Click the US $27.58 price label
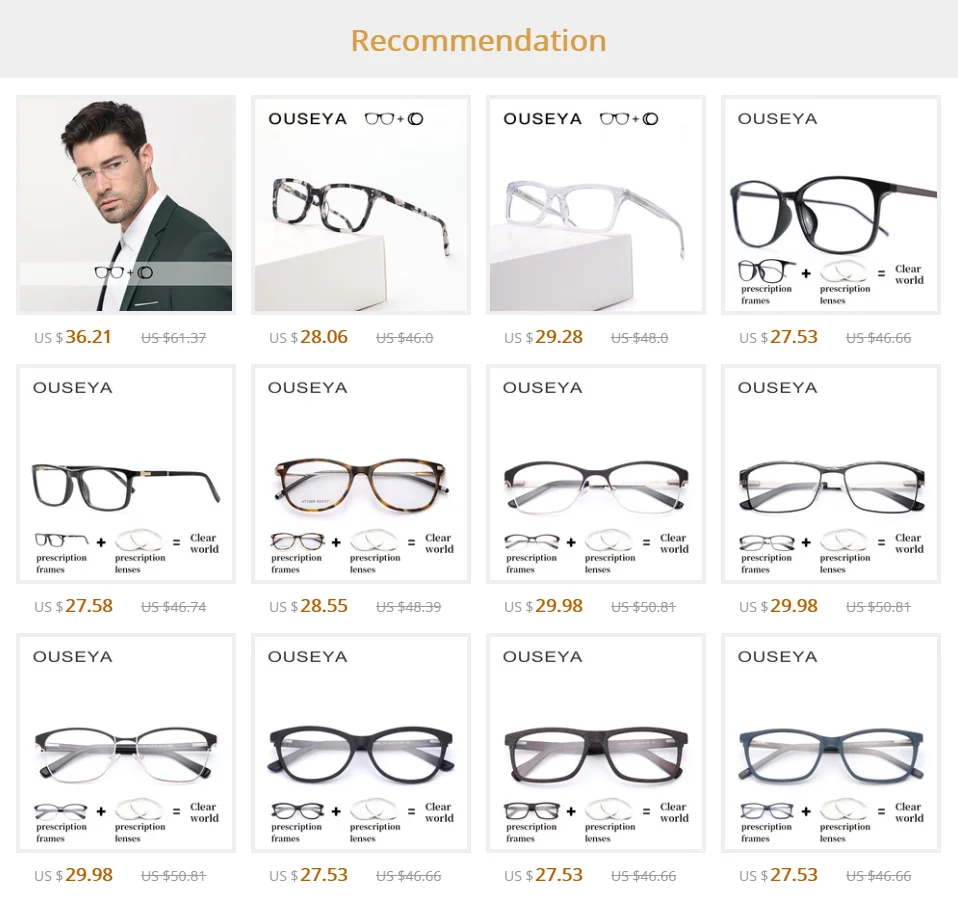Image resolution: width=958 pixels, height=906 pixels. (73, 606)
